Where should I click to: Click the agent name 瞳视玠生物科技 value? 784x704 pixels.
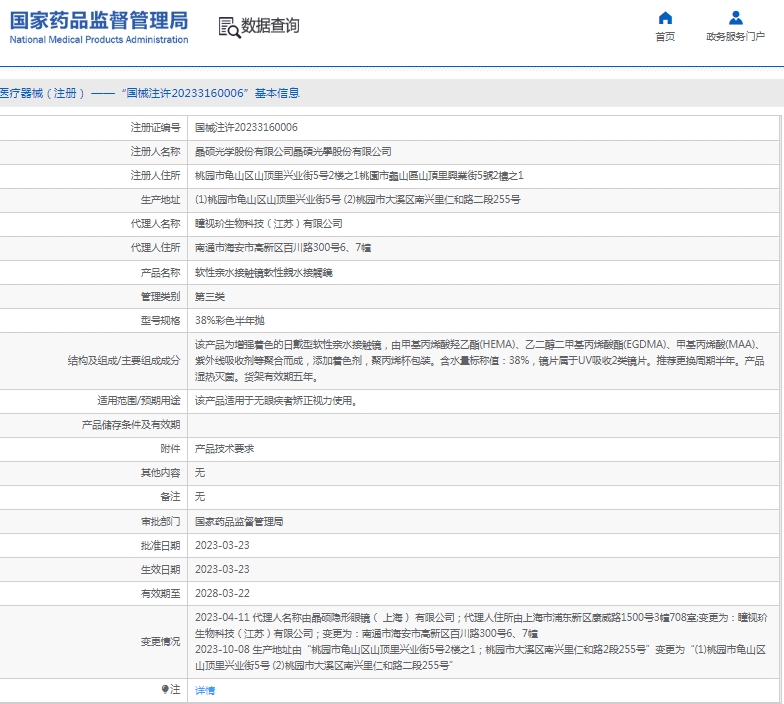(x=268, y=224)
